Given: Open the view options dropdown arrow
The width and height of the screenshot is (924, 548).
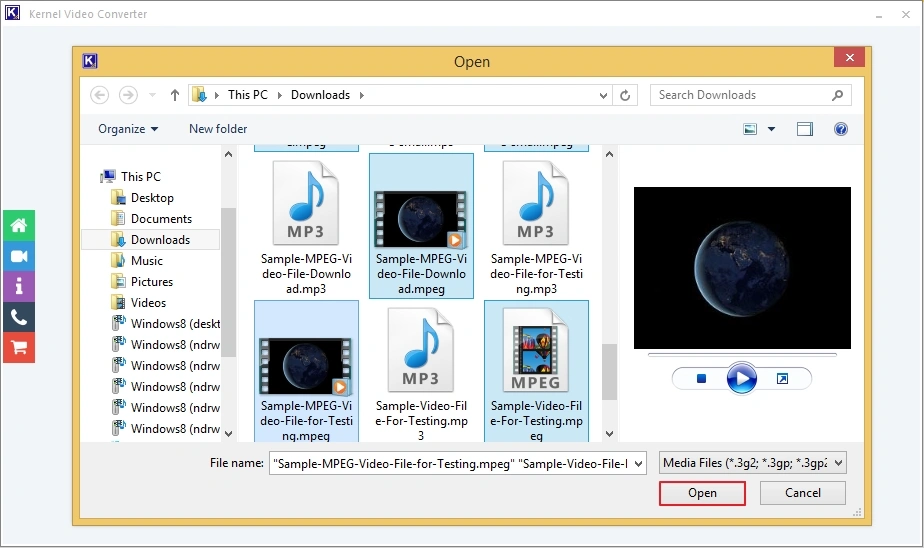Looking at the screenshot, I should (771, 129).
